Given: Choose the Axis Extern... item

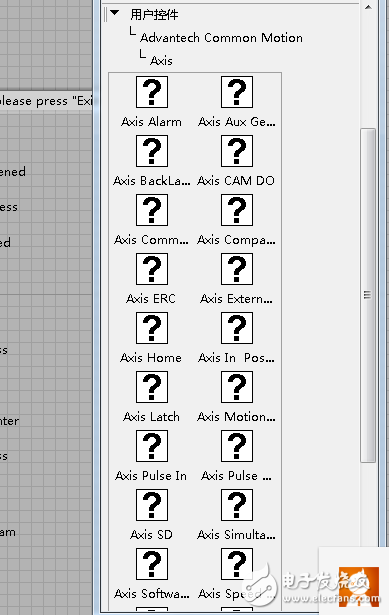Looking at the screenshot, I should [x=237, y=269].
